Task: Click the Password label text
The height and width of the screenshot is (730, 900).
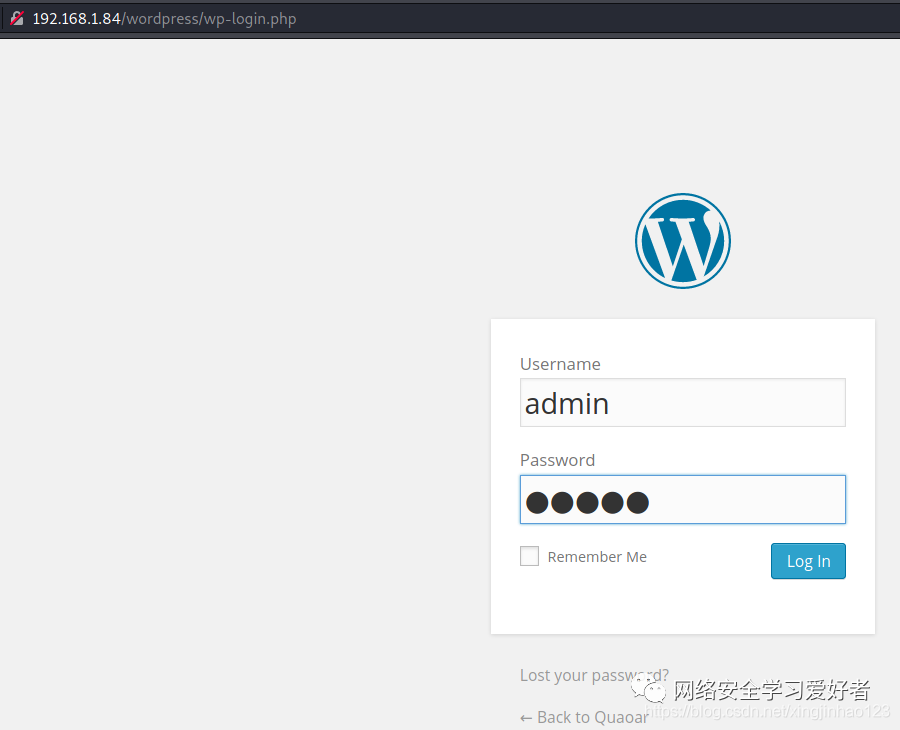Action: [557, 460]
